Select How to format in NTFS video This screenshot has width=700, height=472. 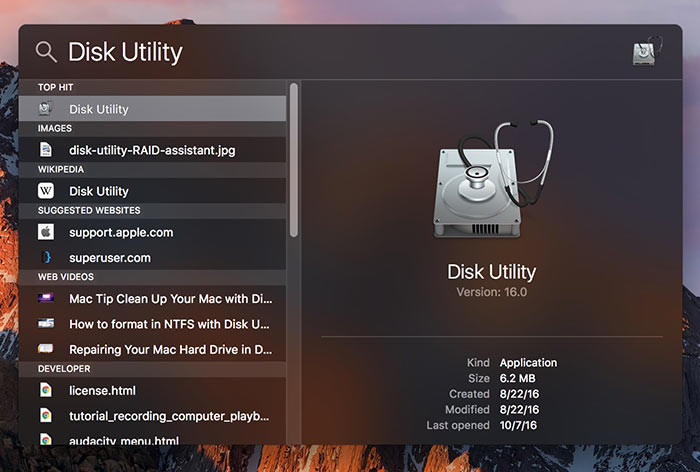point(152,324)
